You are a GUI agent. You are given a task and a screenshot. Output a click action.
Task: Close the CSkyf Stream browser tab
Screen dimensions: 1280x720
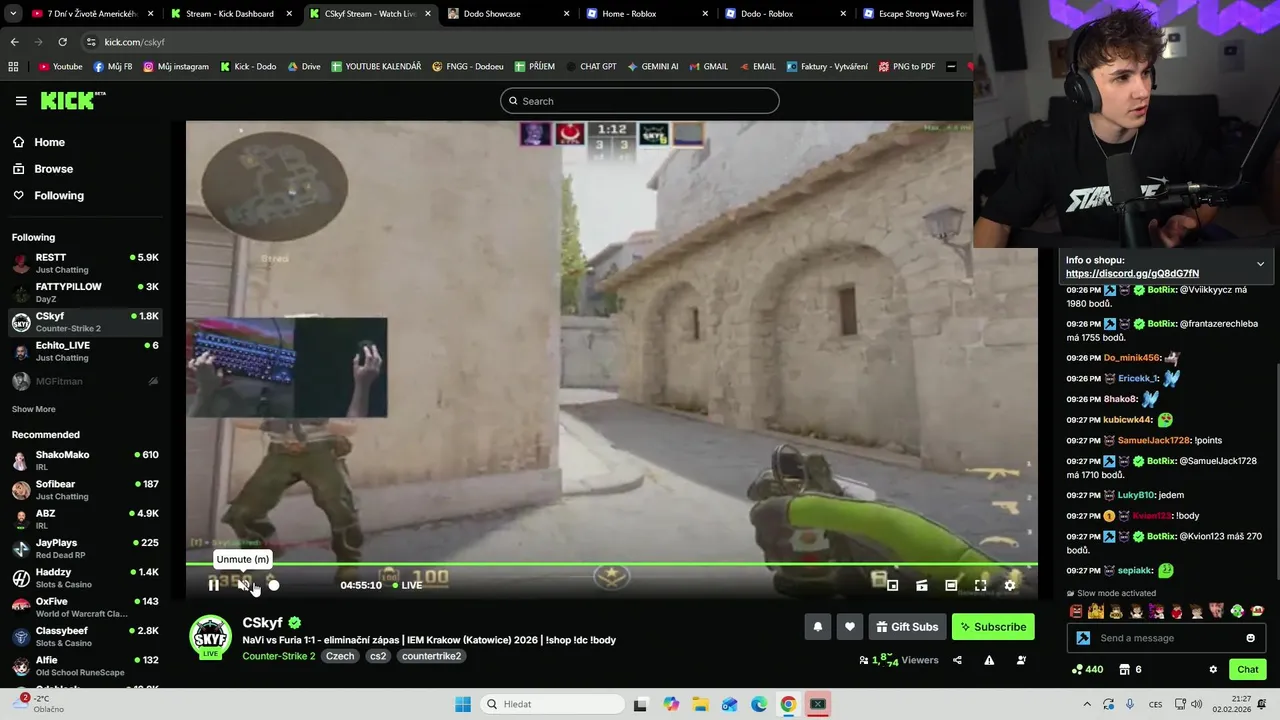[427, 14]
